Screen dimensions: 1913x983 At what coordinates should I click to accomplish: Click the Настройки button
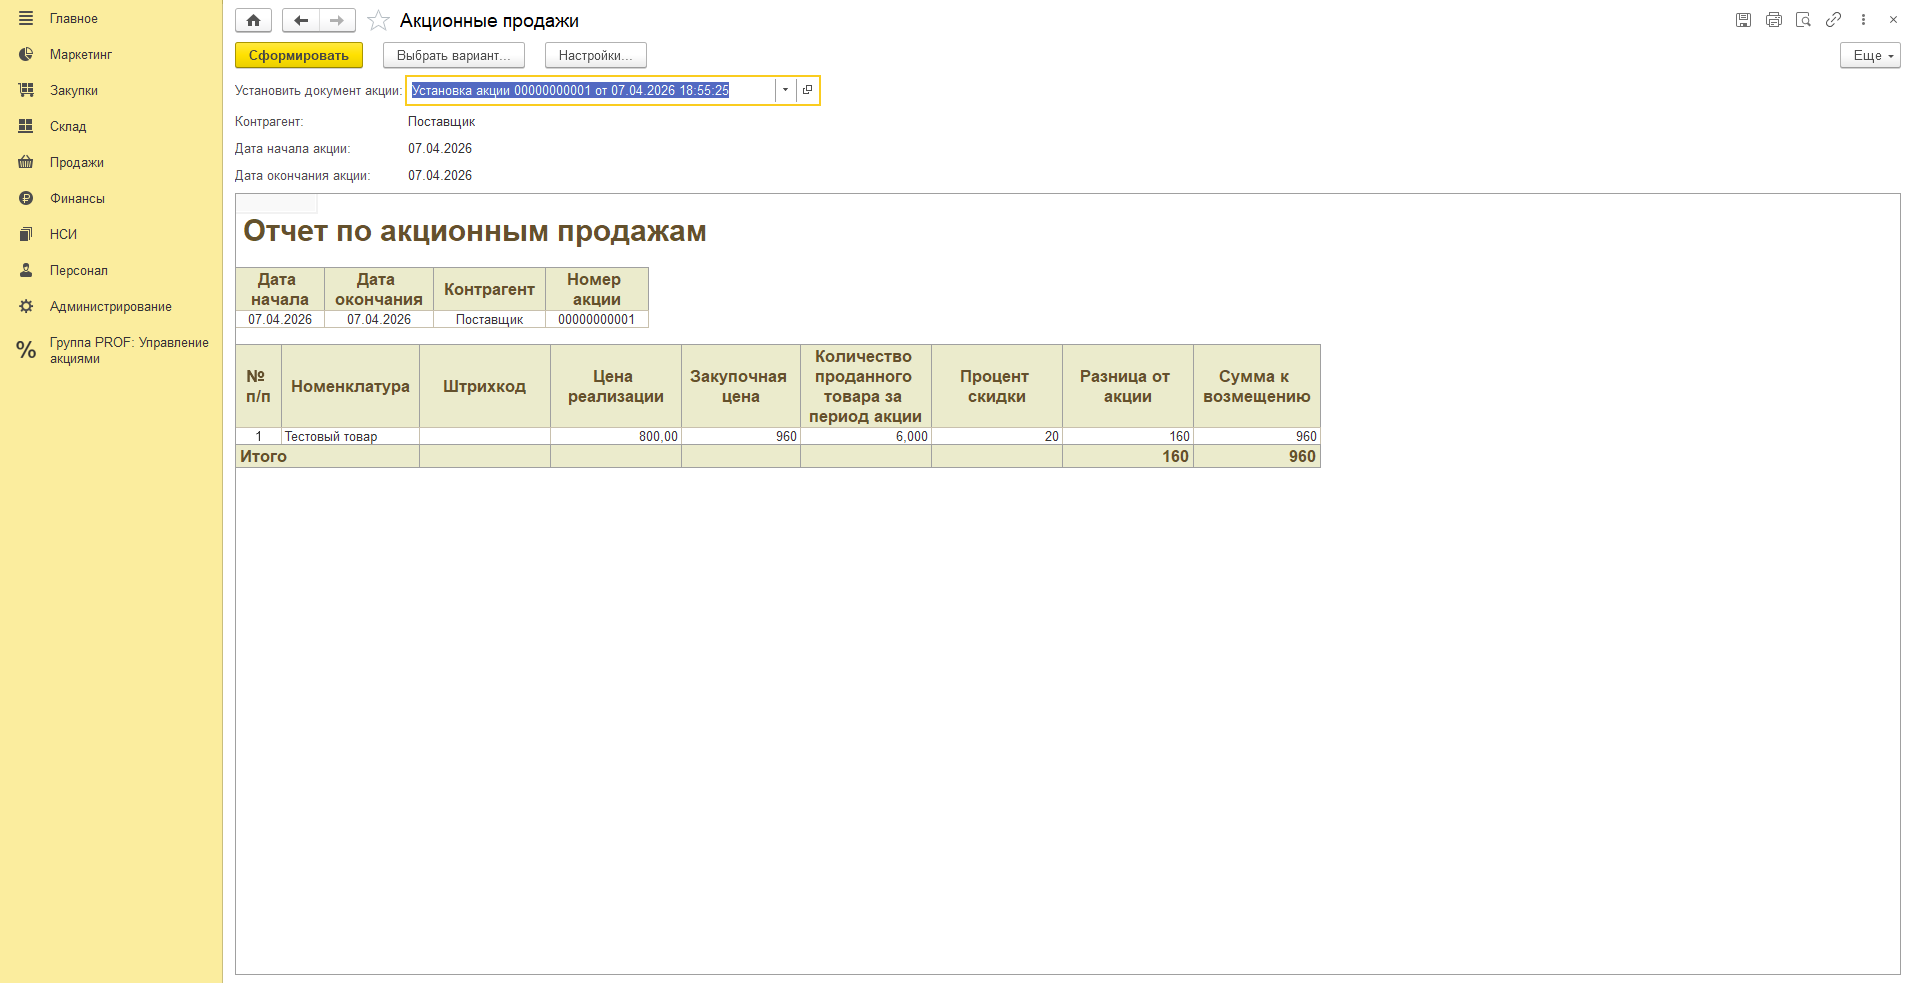pyautogui.click(x=595, y=56)
